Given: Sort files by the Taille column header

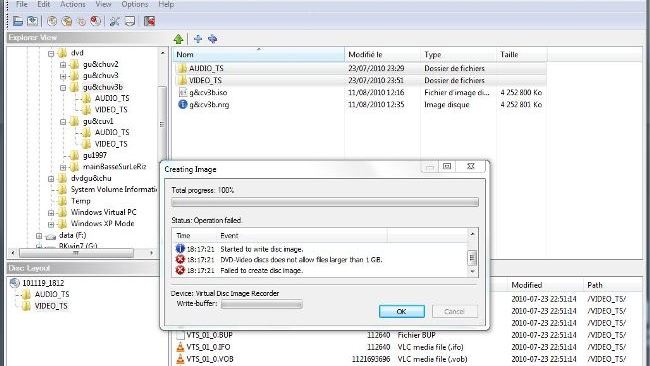Looking at the screenshot, I should tap(521, 54).
